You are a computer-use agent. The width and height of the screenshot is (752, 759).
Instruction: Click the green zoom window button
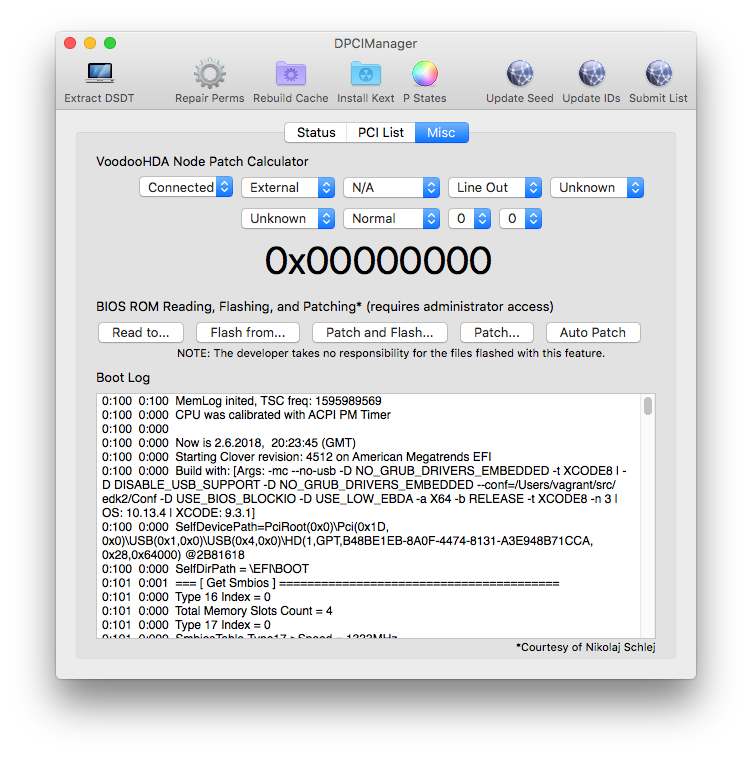[x=110, y=43]
